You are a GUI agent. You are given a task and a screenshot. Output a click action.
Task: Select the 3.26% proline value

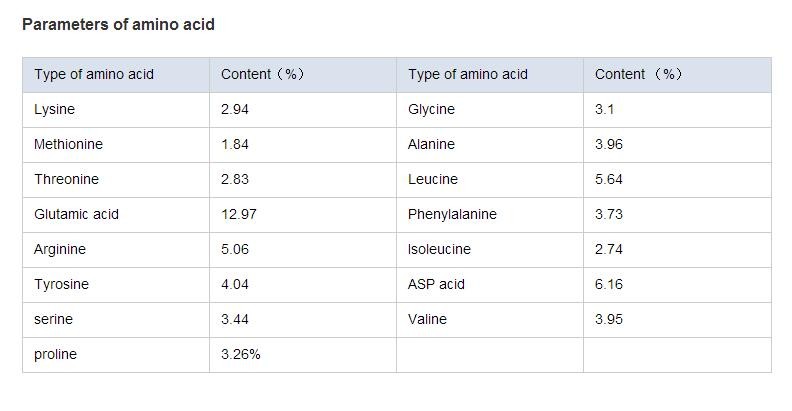tap(241, 354)
